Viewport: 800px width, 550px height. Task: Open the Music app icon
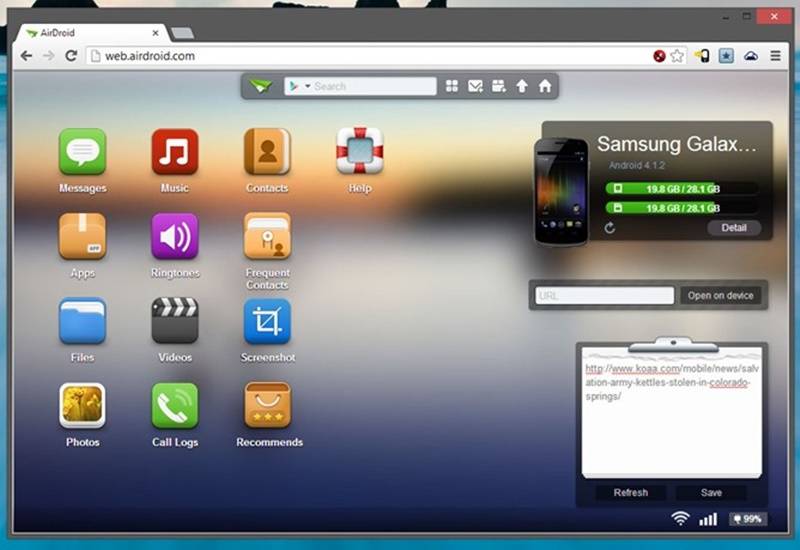click(x=175, y=152)
